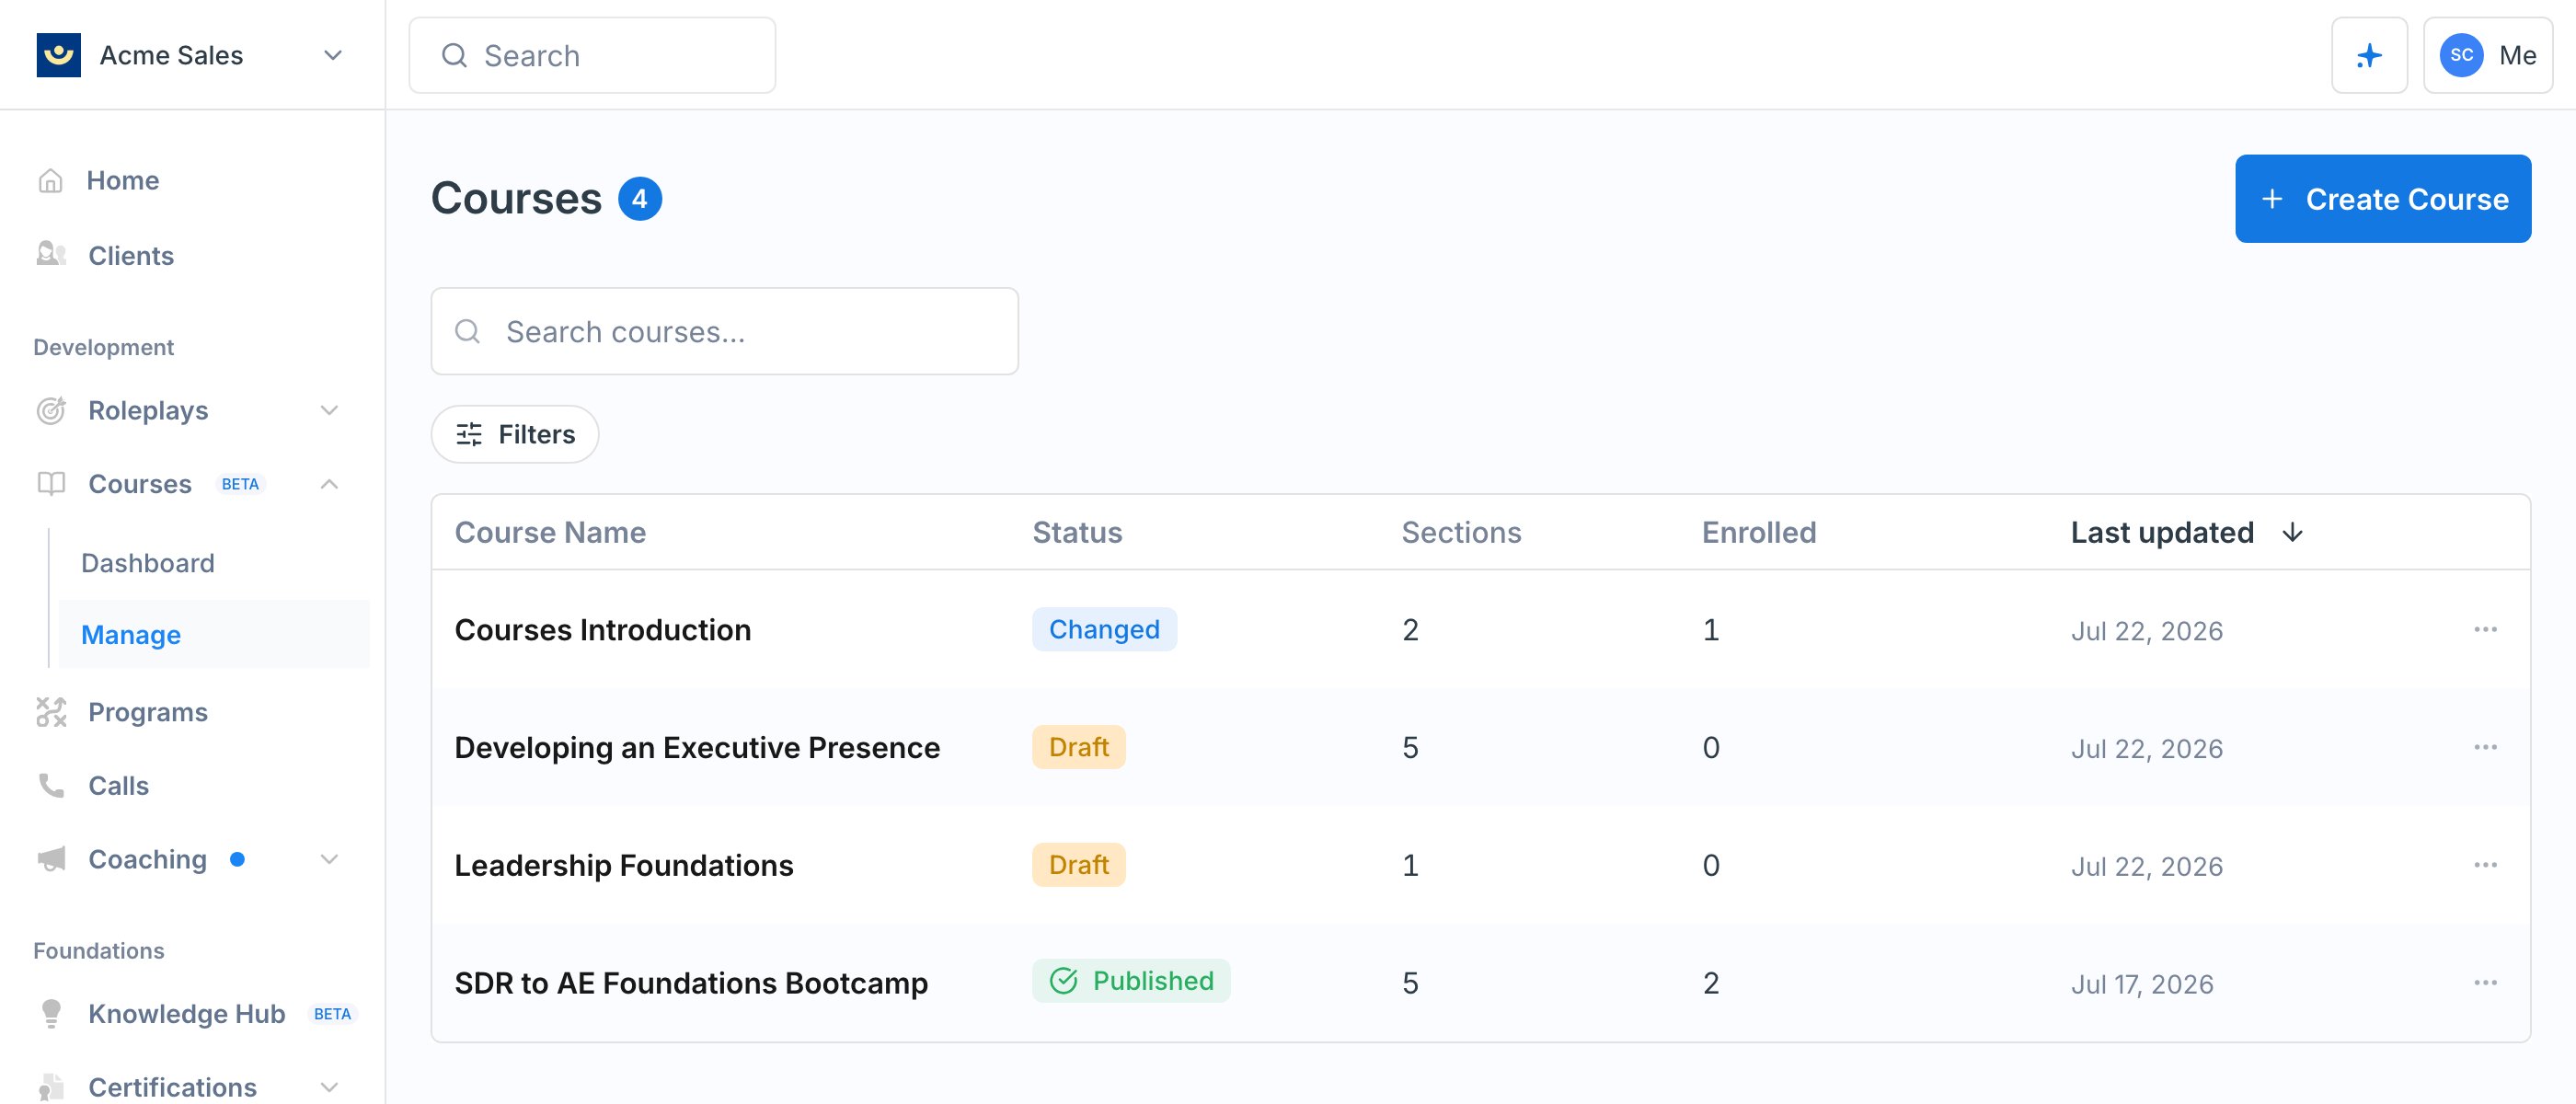Sort by the Course Name column header
The width and height of the screenshot is (2576, 1104).
pyautogui.click(x=550, y=532)
